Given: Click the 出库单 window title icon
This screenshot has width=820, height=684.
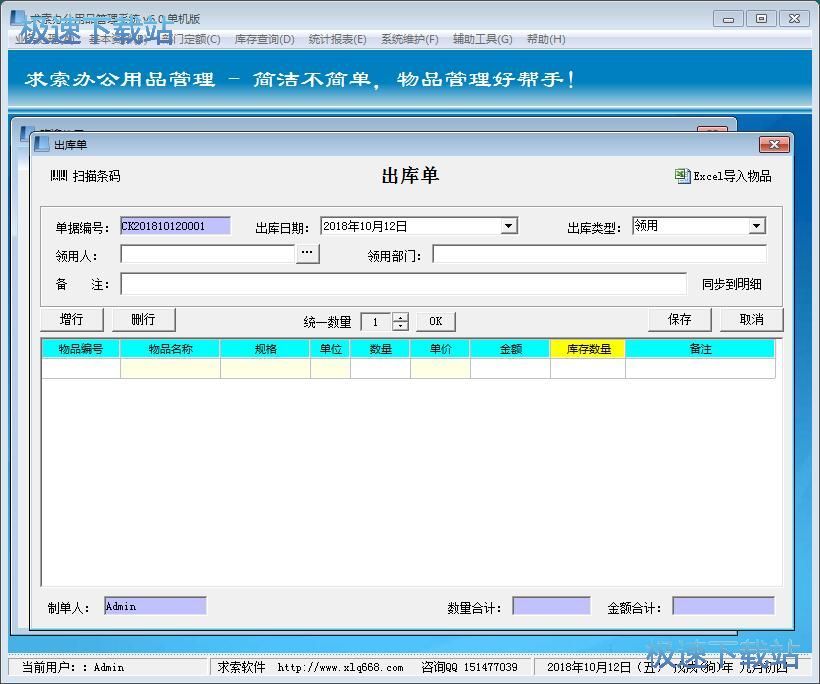Looking at the screenshot, I should pos(42,144).
